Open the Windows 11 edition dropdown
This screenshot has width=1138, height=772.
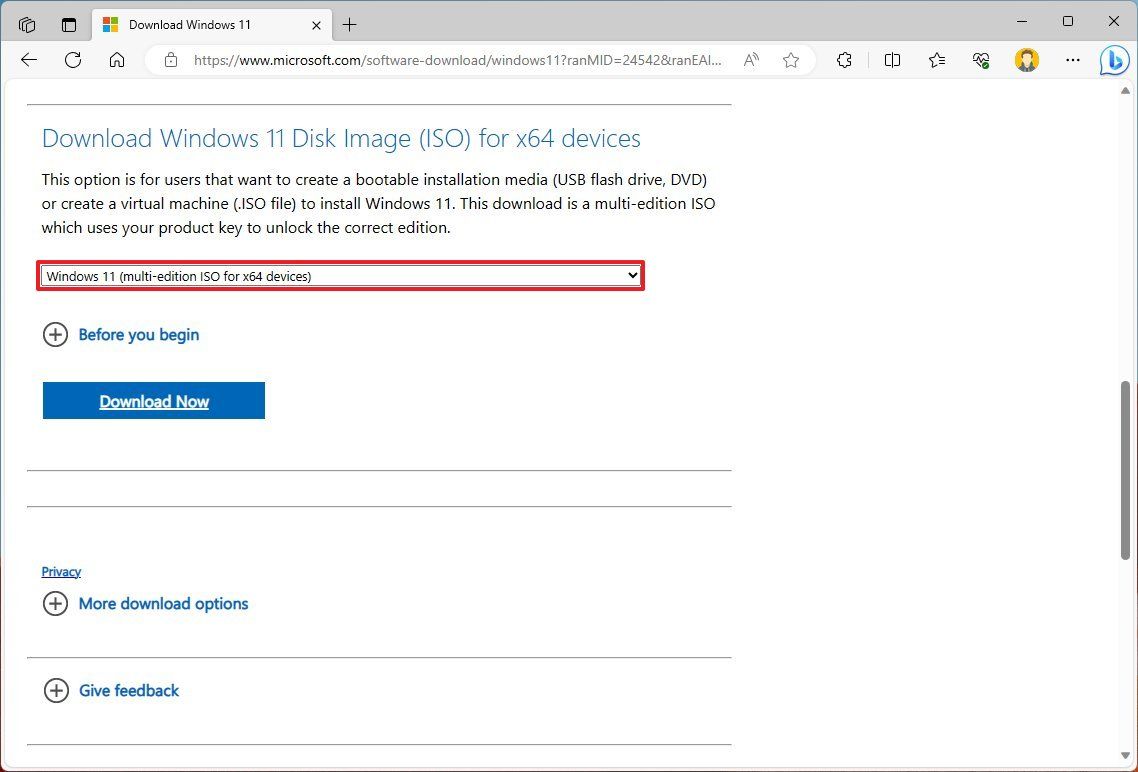tap(340, 275)
